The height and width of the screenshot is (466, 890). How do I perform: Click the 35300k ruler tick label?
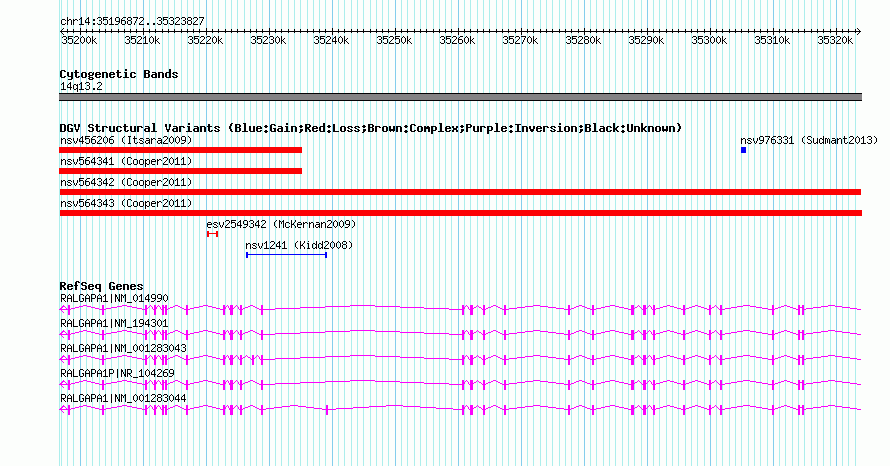coord(709,40)
